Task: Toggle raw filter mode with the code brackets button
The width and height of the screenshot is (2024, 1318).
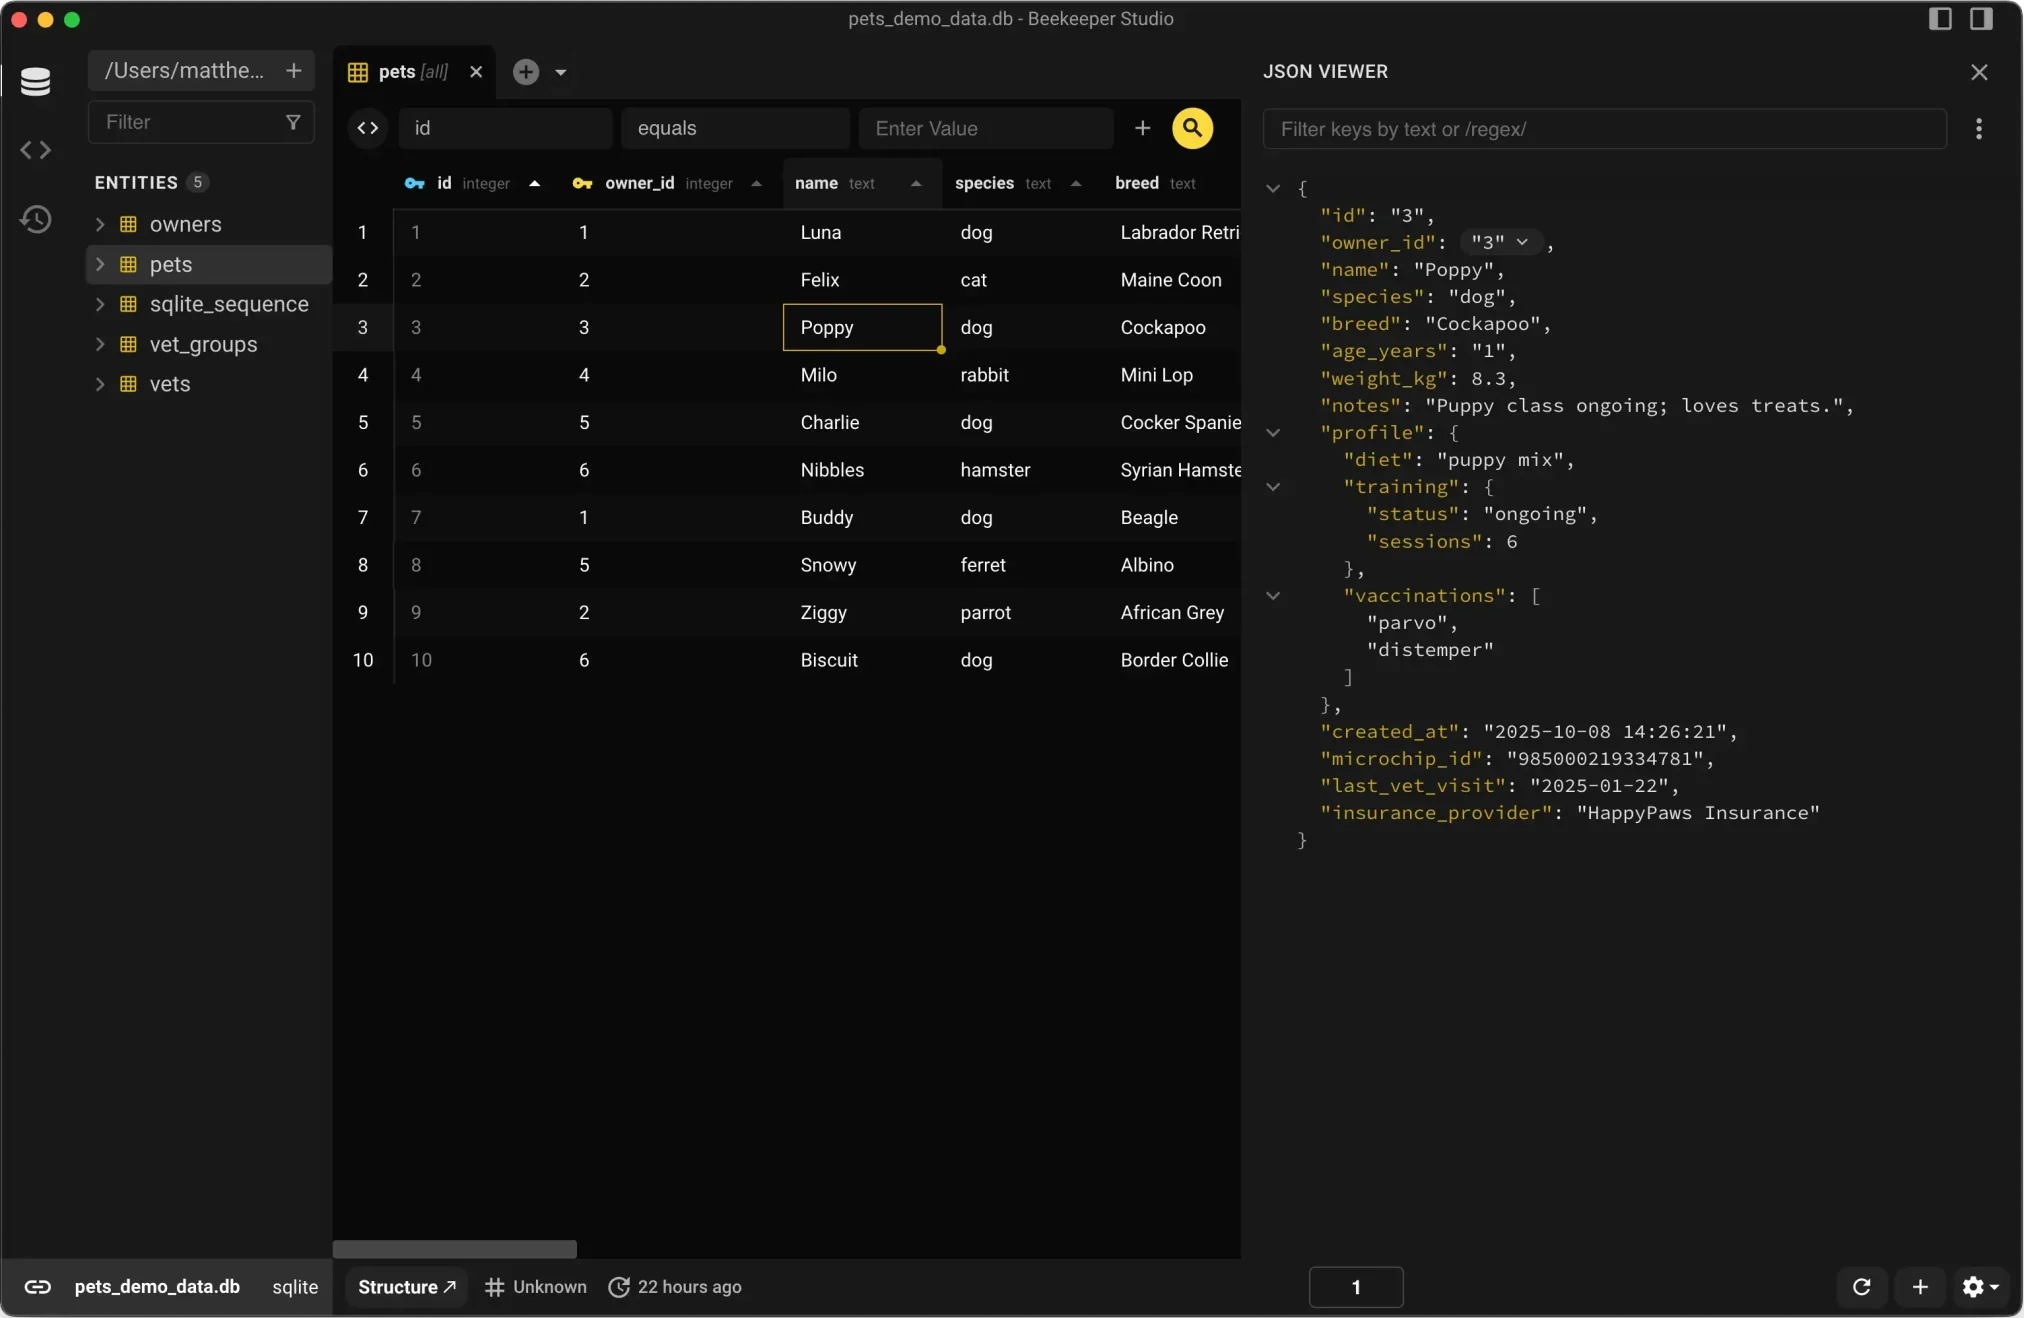Action: (368, 128)
